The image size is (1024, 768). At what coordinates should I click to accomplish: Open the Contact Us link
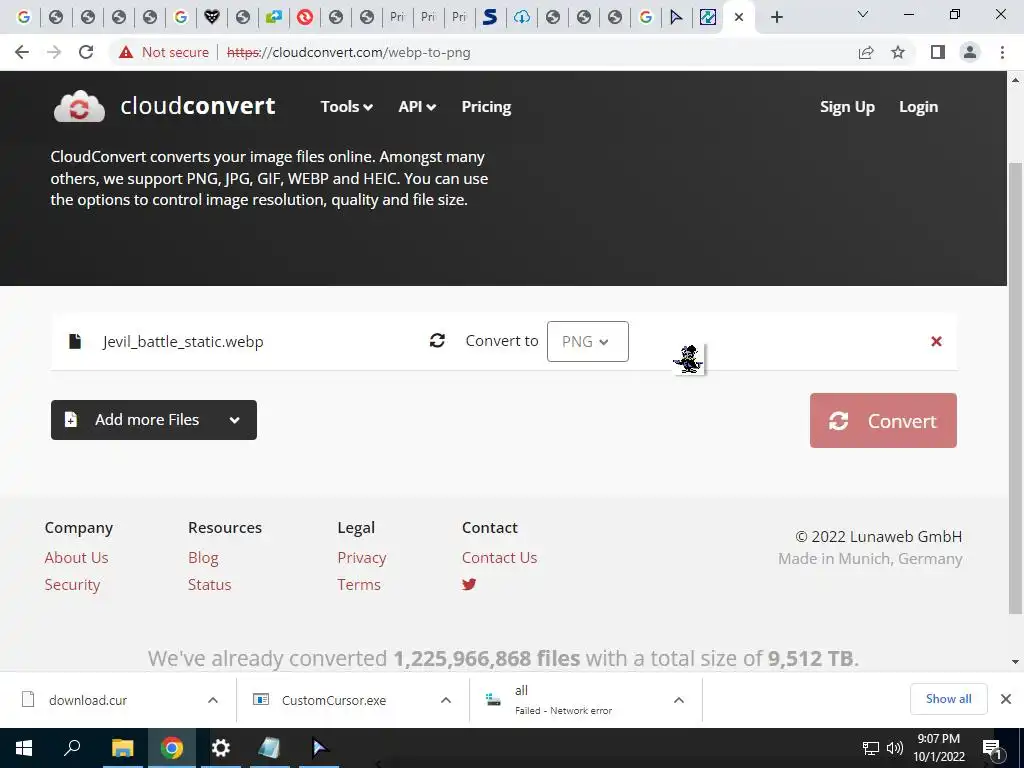pyautogui.click(x=500, y=557)
